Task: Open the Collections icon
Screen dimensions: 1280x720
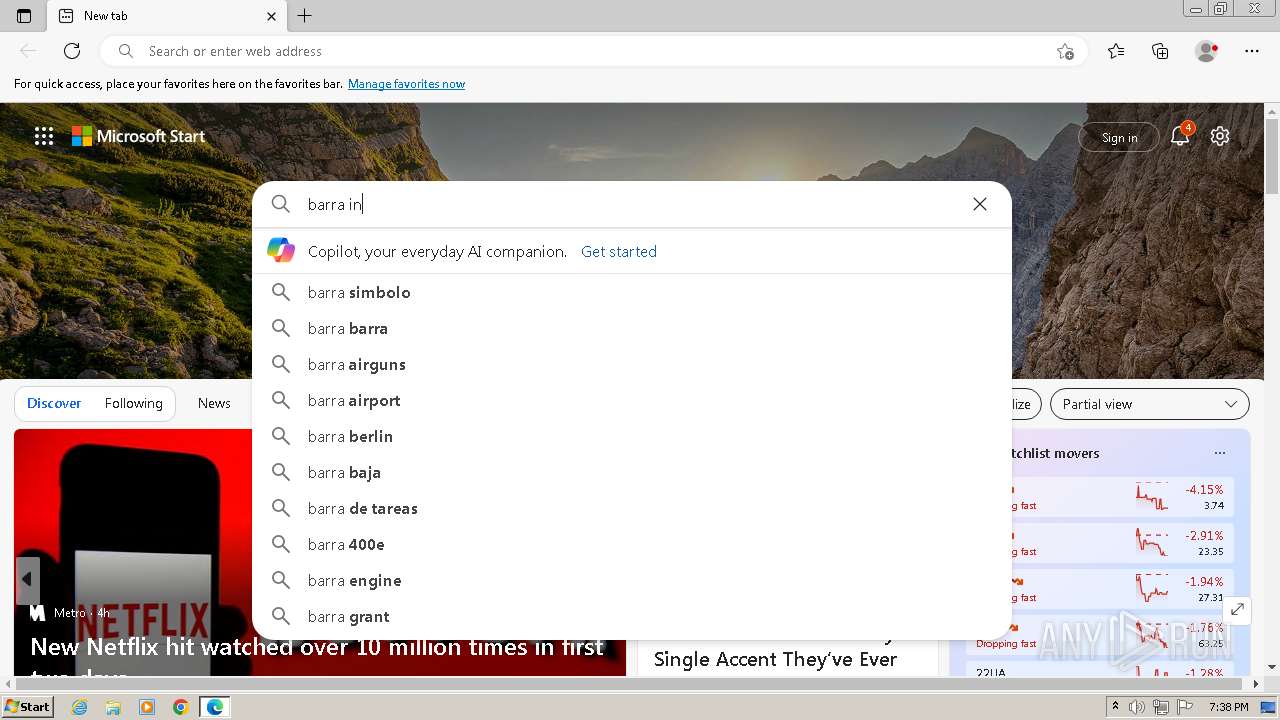Action: point(1160,51)
